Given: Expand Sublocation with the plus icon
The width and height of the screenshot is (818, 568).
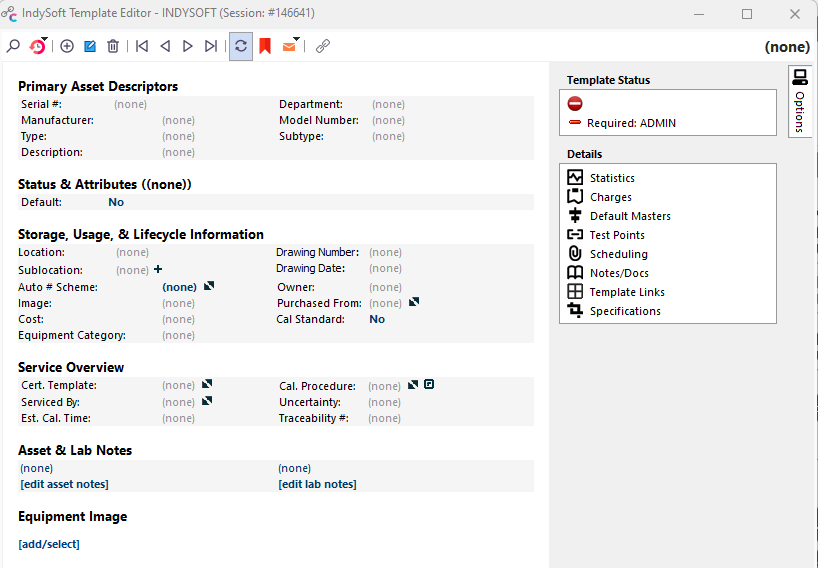Looking at the screenshot, I should pyautogui.click(x=158, y=270).
